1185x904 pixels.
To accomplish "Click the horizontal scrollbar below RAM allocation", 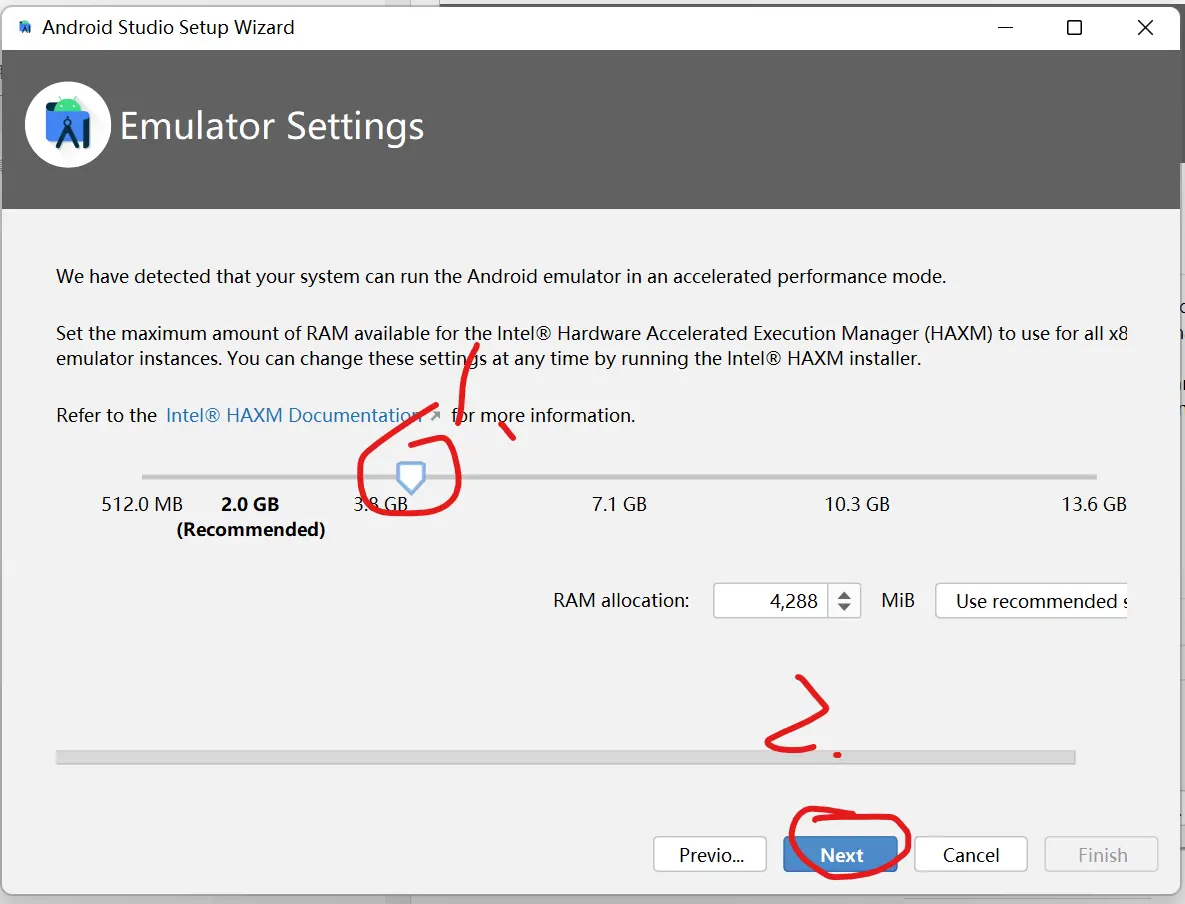I will [x=565, y=758].
